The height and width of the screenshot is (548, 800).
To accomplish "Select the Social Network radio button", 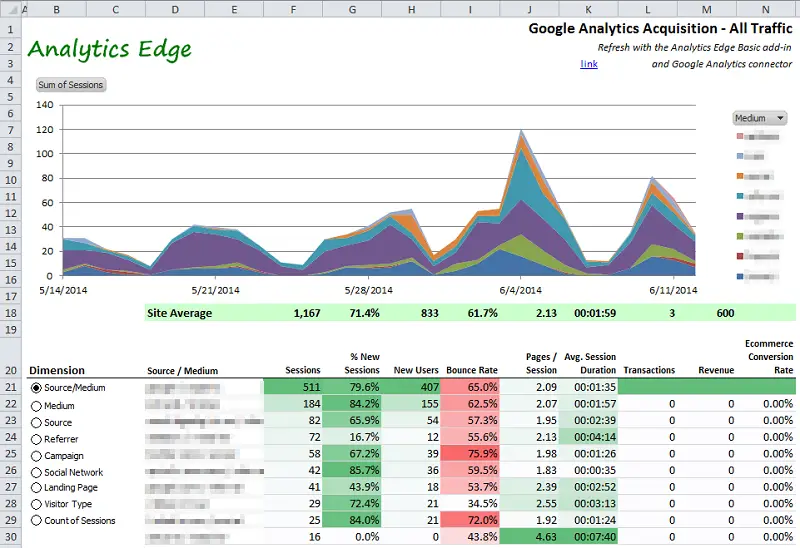I will pos(36,472).
